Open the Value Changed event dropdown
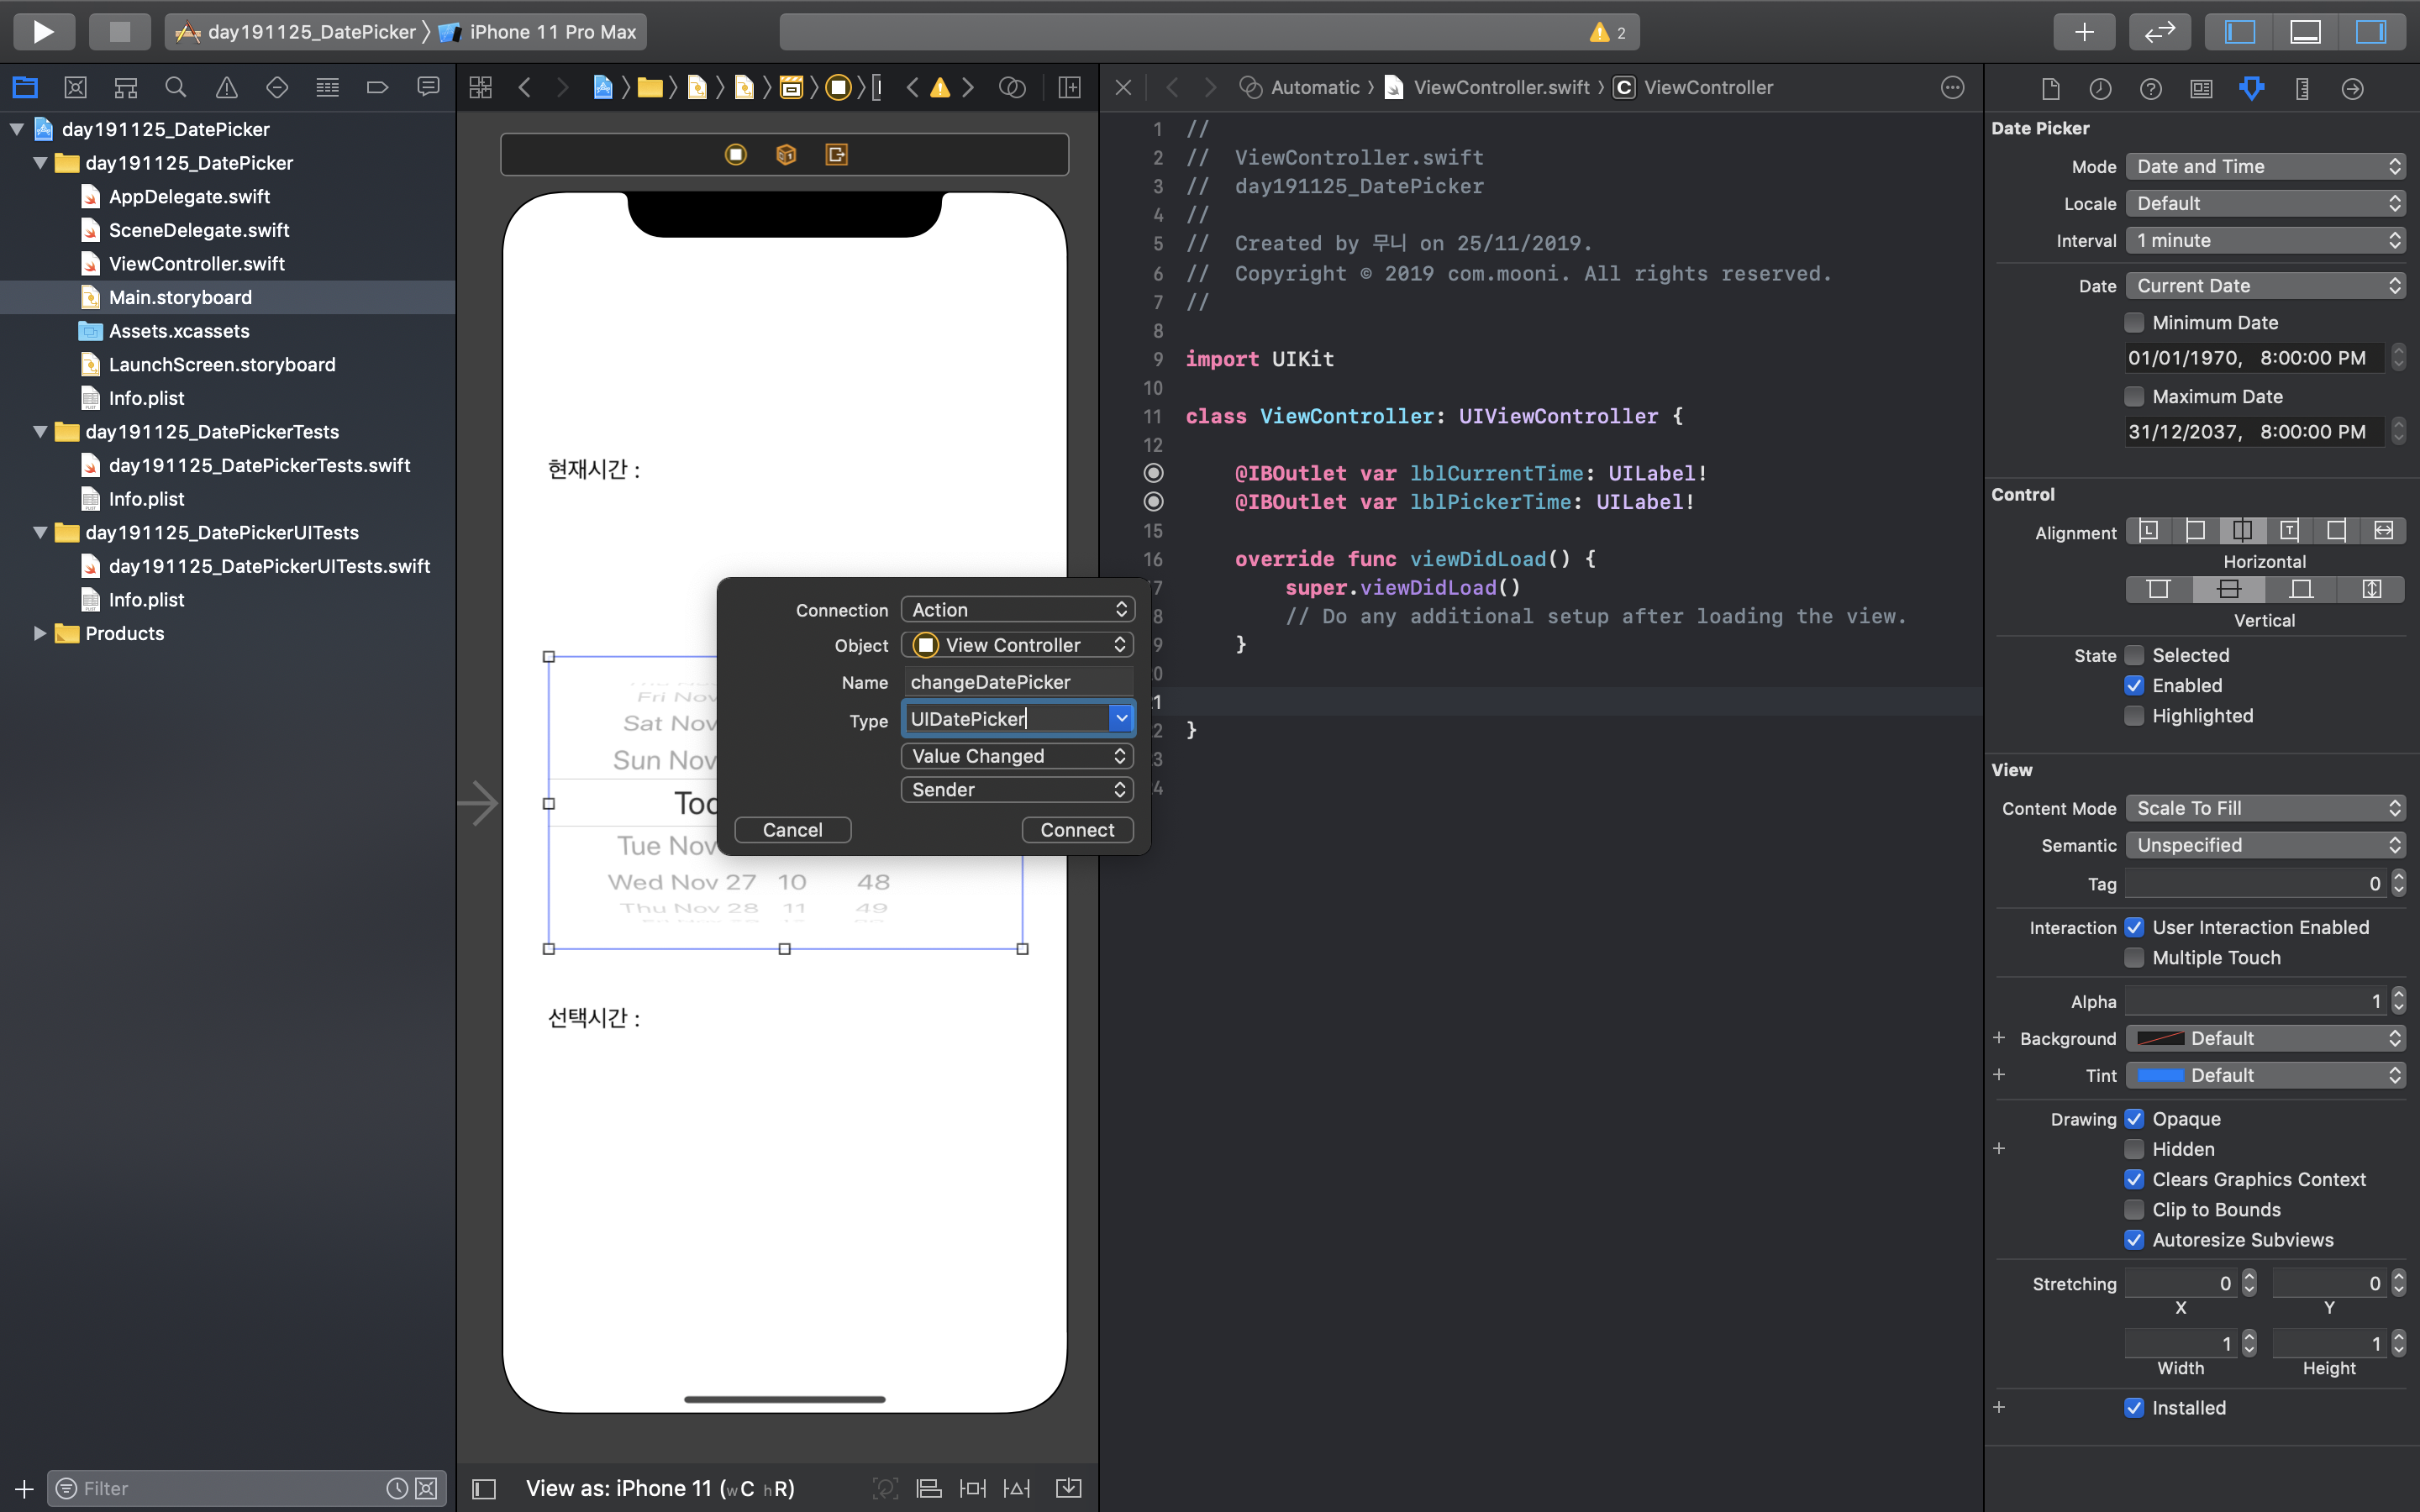 click(x=1017, y=756)
